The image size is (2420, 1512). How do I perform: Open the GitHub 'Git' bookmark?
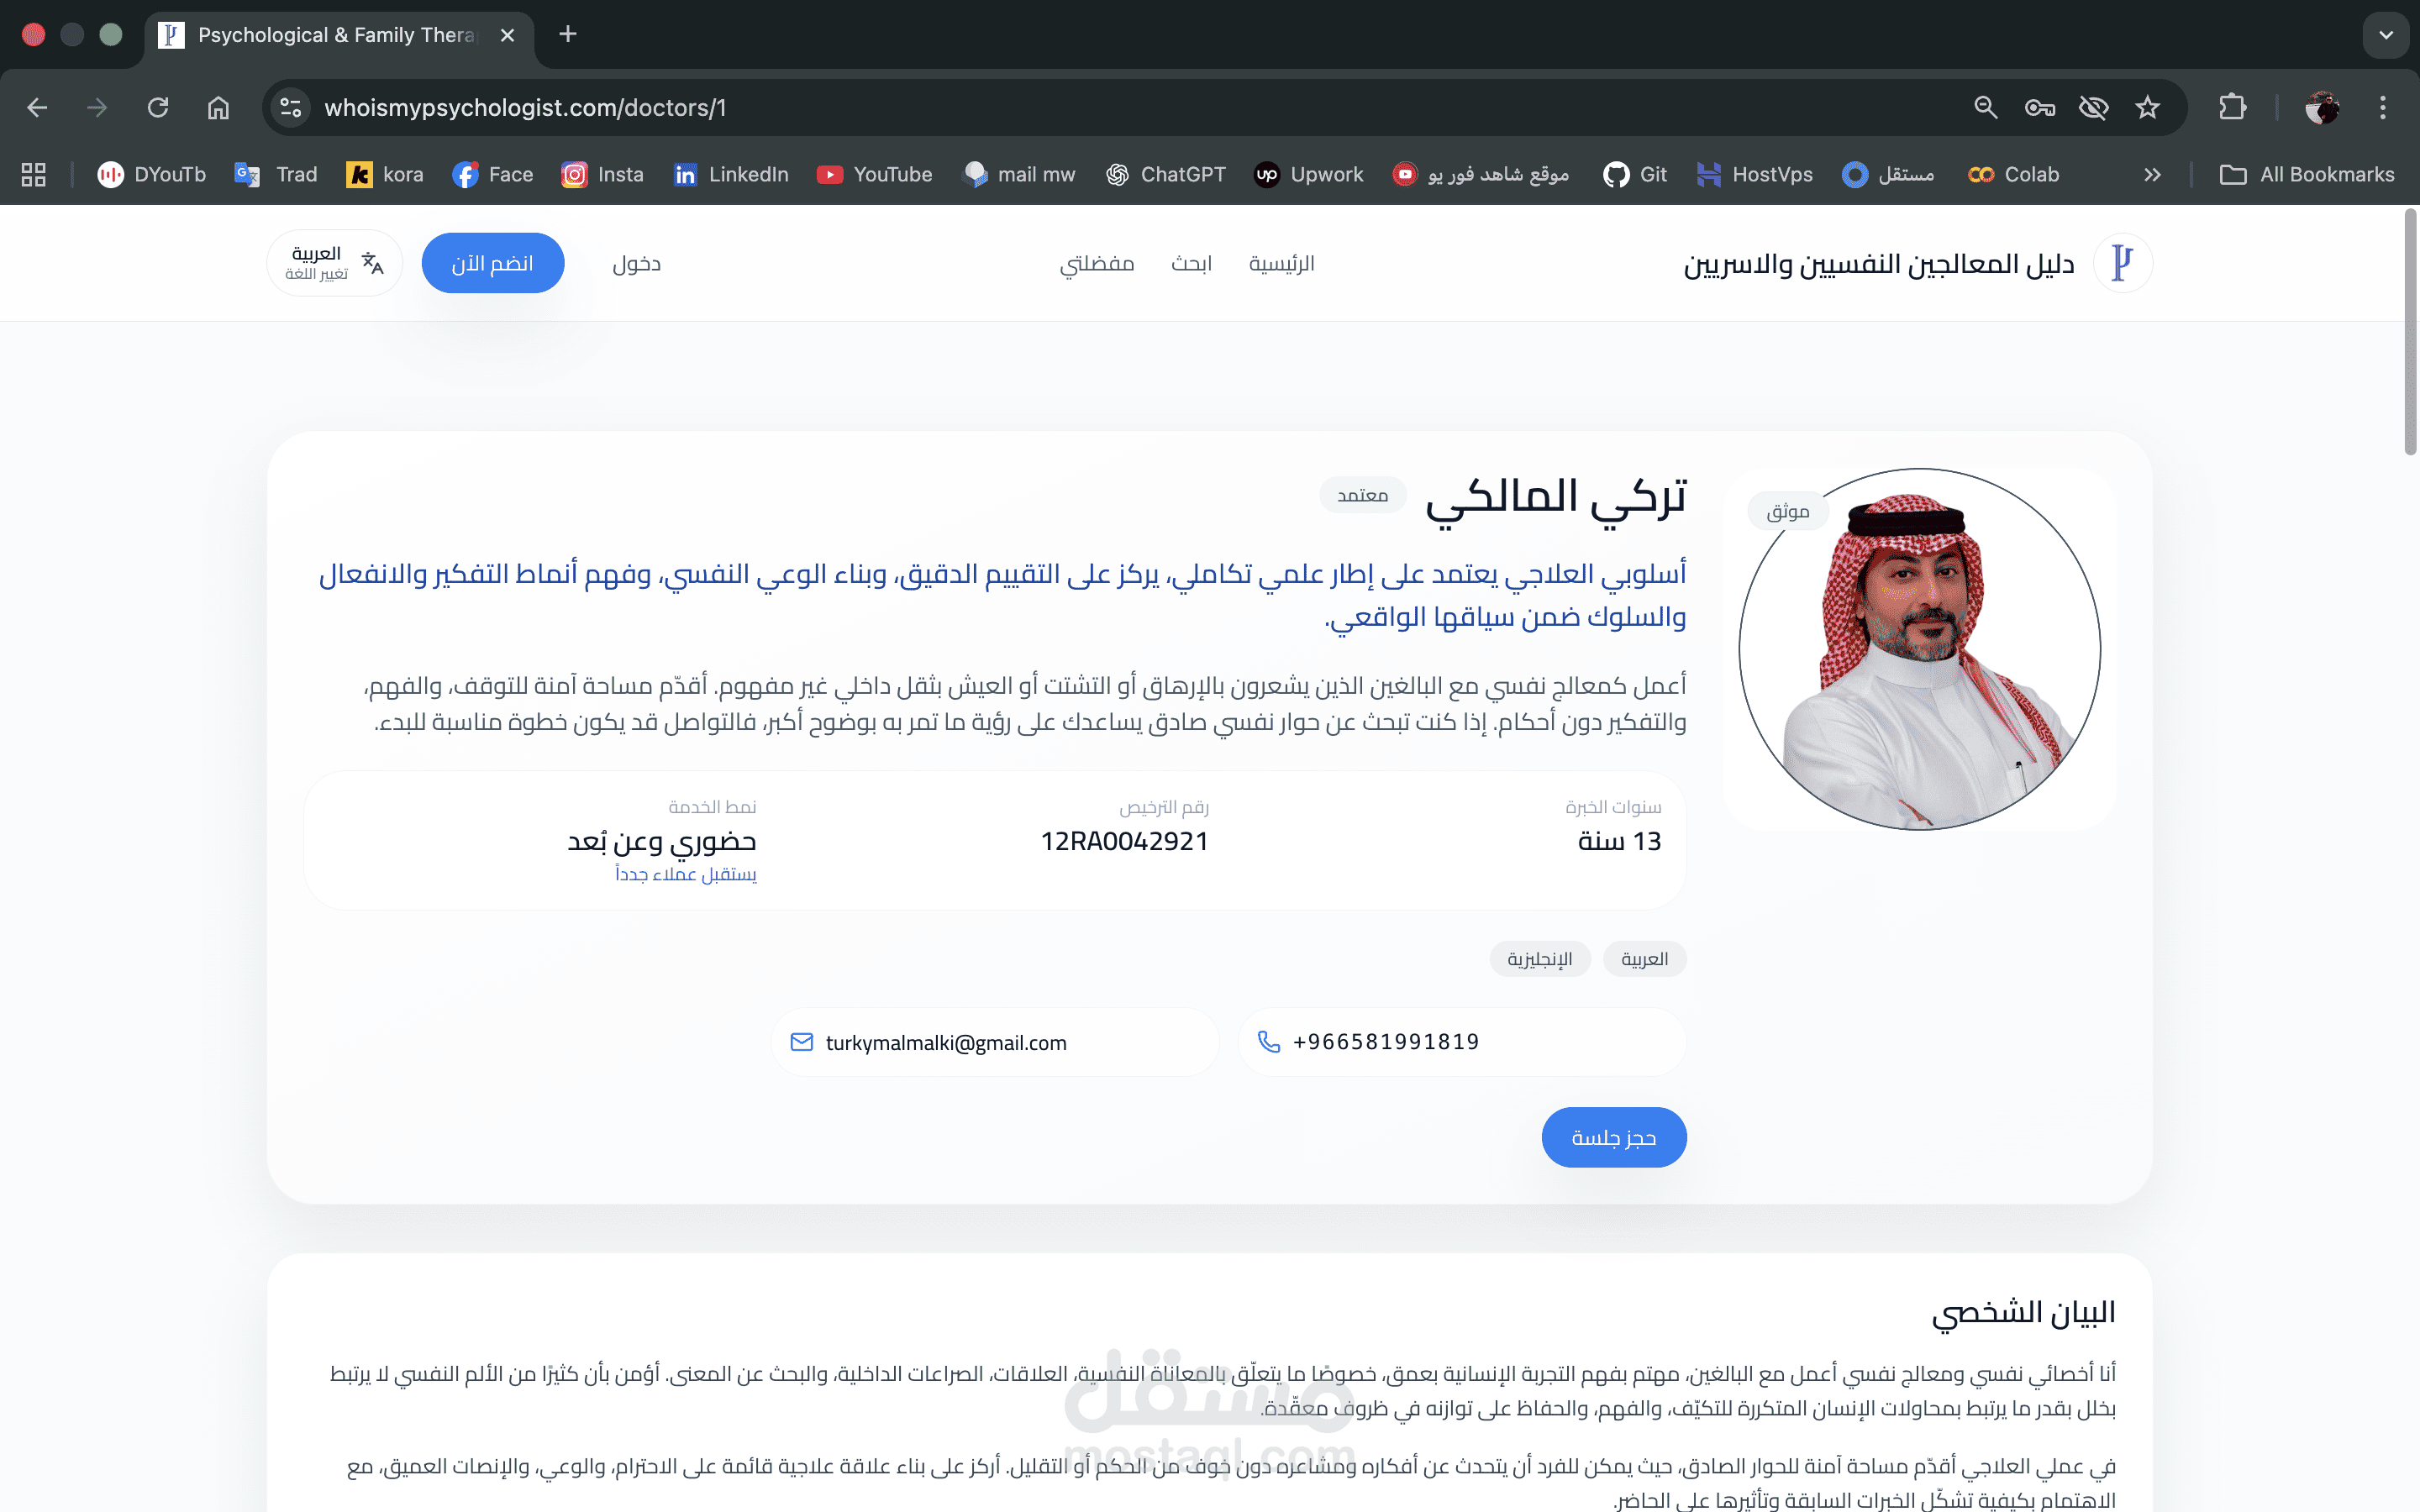click(x=1634, y=174)
